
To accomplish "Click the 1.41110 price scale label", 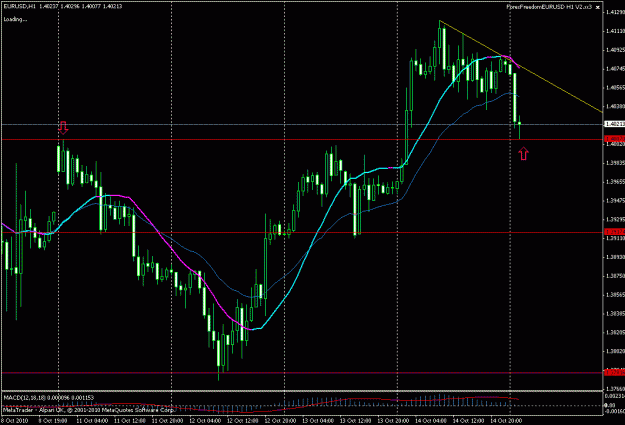I will coord(615,31).
